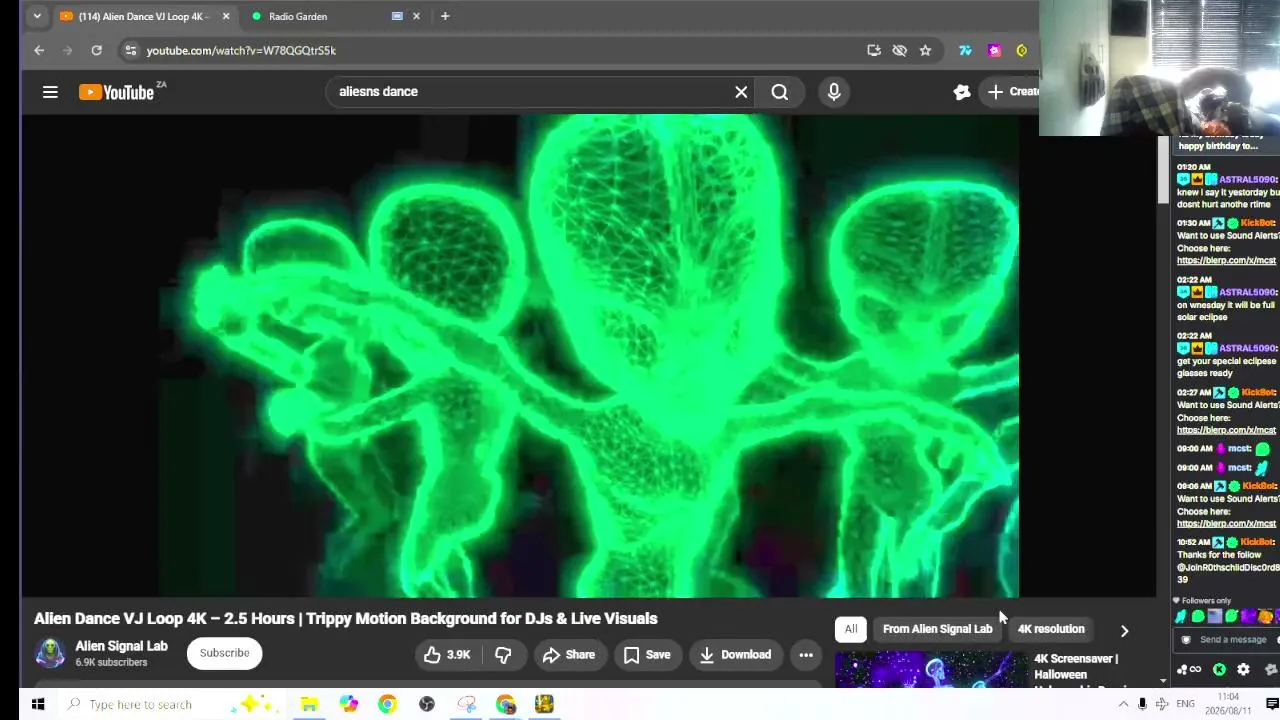Image resolution: width=1280 pixels, height=720 pixels.
Task: Click the green K icon below chat
Action: [1219, 670]
